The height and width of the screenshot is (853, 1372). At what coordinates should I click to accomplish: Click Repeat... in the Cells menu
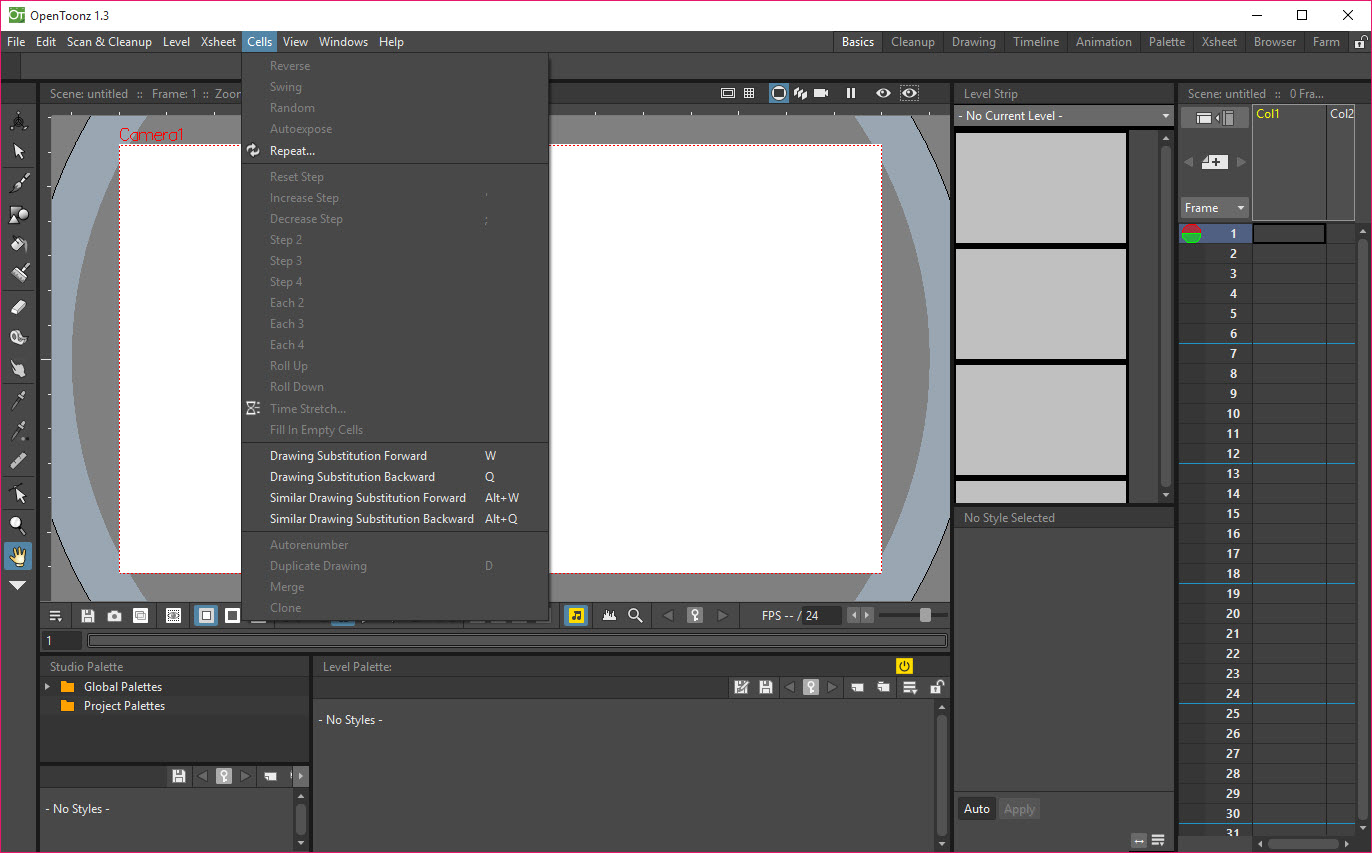pos(292,151)
